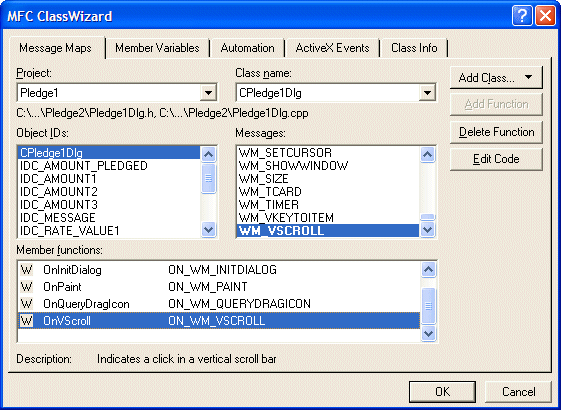Expand the Project dropdown arrow
This screenshot has height=410, width=561.
pos(208,93)
